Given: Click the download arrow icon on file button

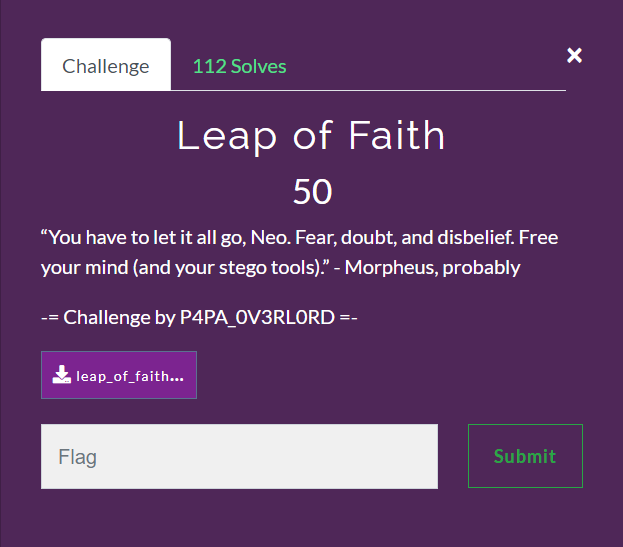Looking at the screenshot, I should click(x=62, y=375).
